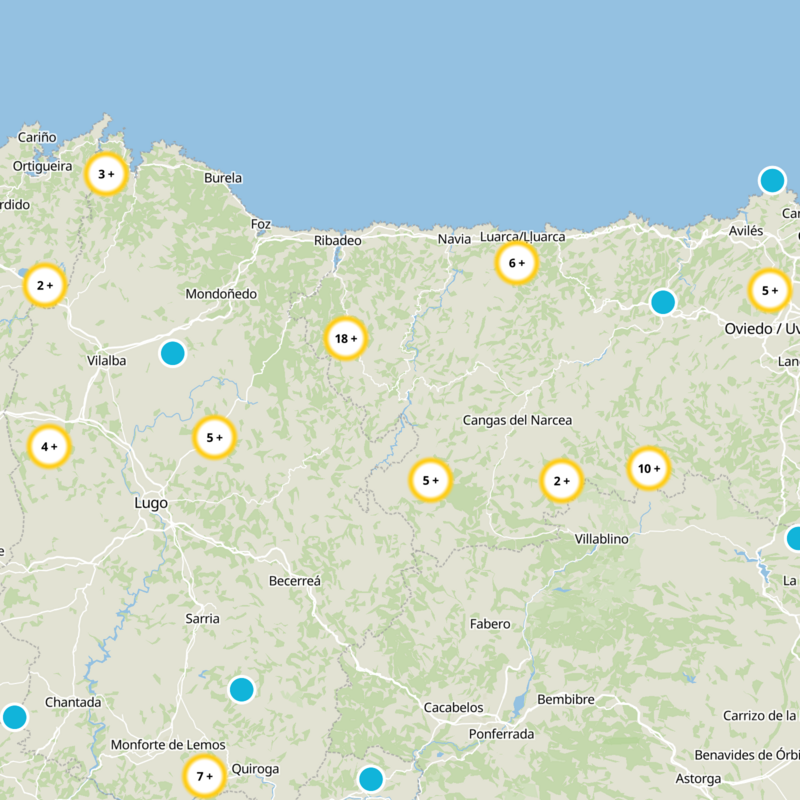
Task: Open the 18 + cluster south of Ribadeo
Action: 346,338
